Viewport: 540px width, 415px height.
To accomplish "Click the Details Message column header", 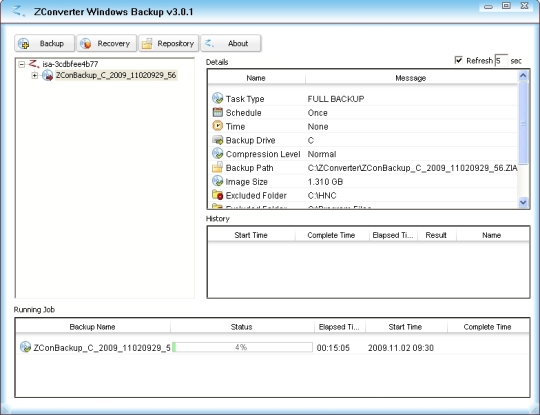I will point(411,78).
